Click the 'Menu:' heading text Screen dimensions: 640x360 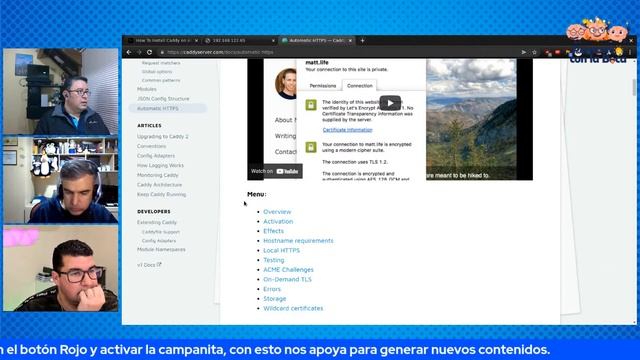point(257,194)
